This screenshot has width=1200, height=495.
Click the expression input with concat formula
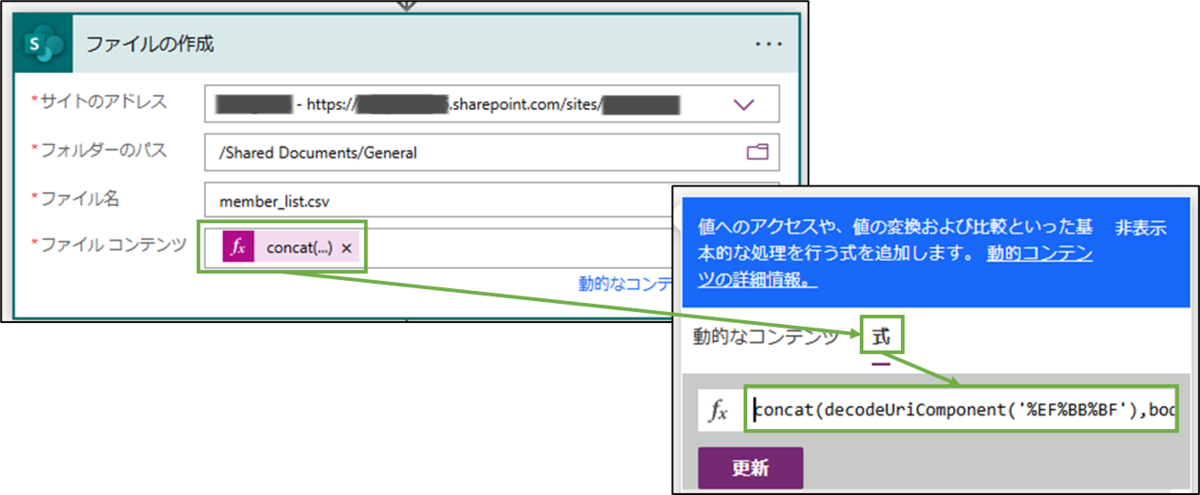click(x=963, y=411)
